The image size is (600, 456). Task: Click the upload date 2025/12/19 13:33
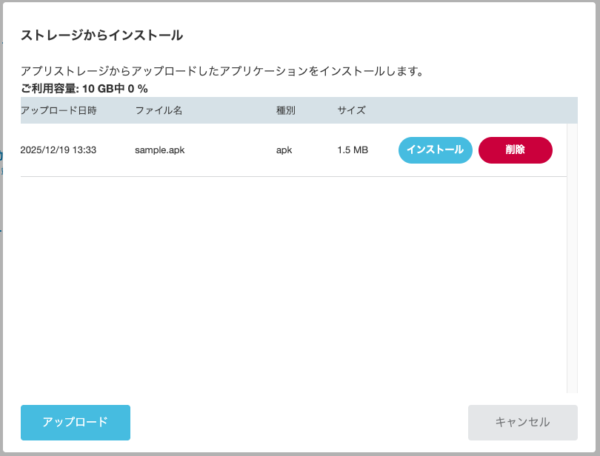[x=59, y=150]
